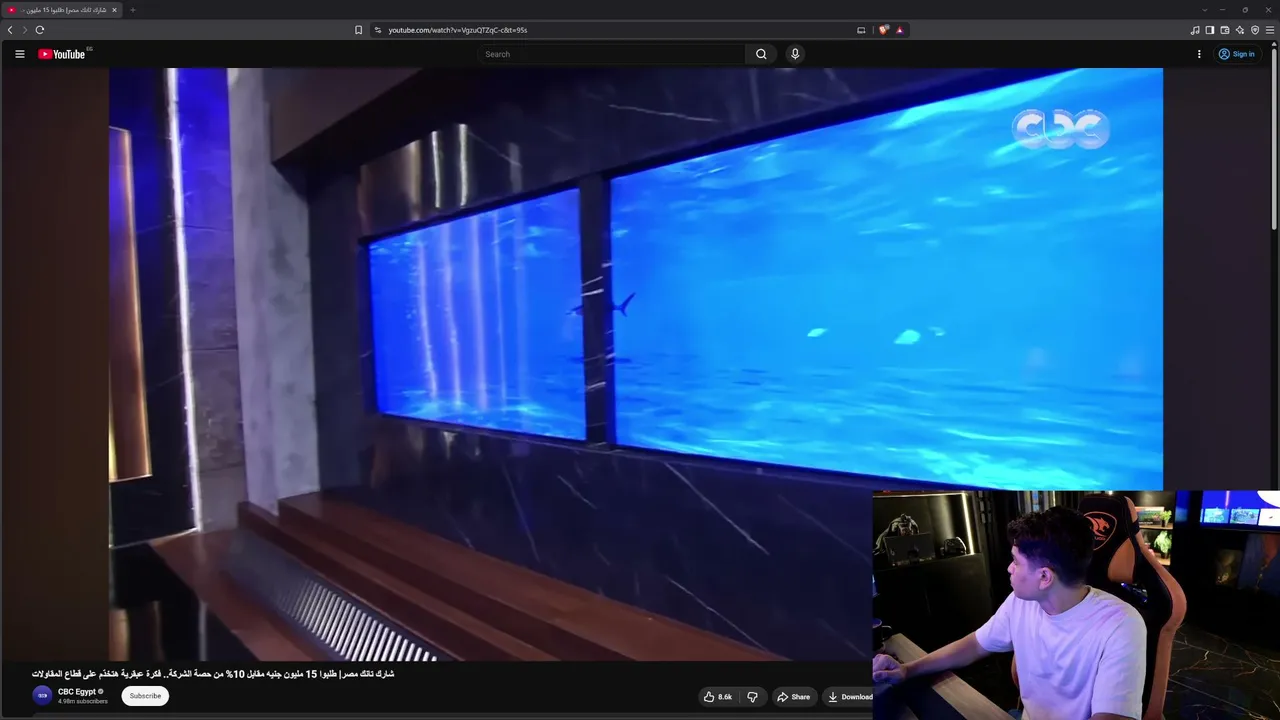1280x720 pixels.
Task: Toggle the browser sidebar panel
Action: 1210,30
